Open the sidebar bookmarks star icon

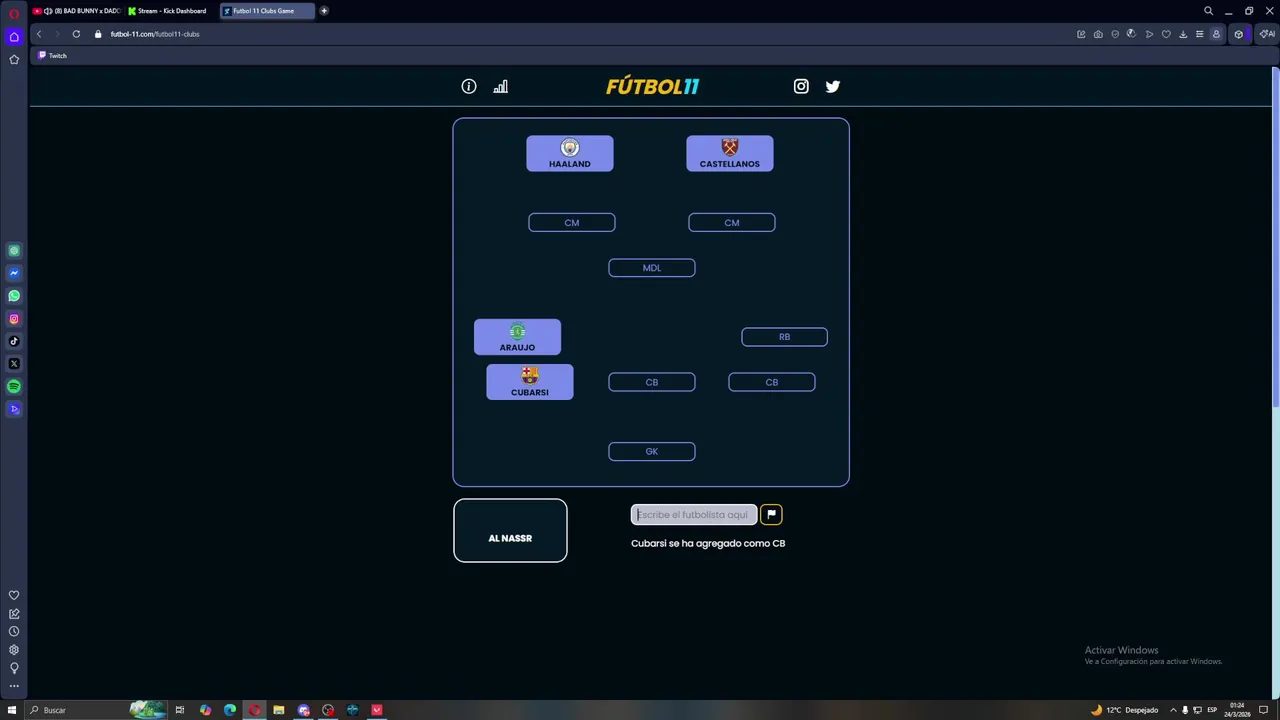point(14,60)
